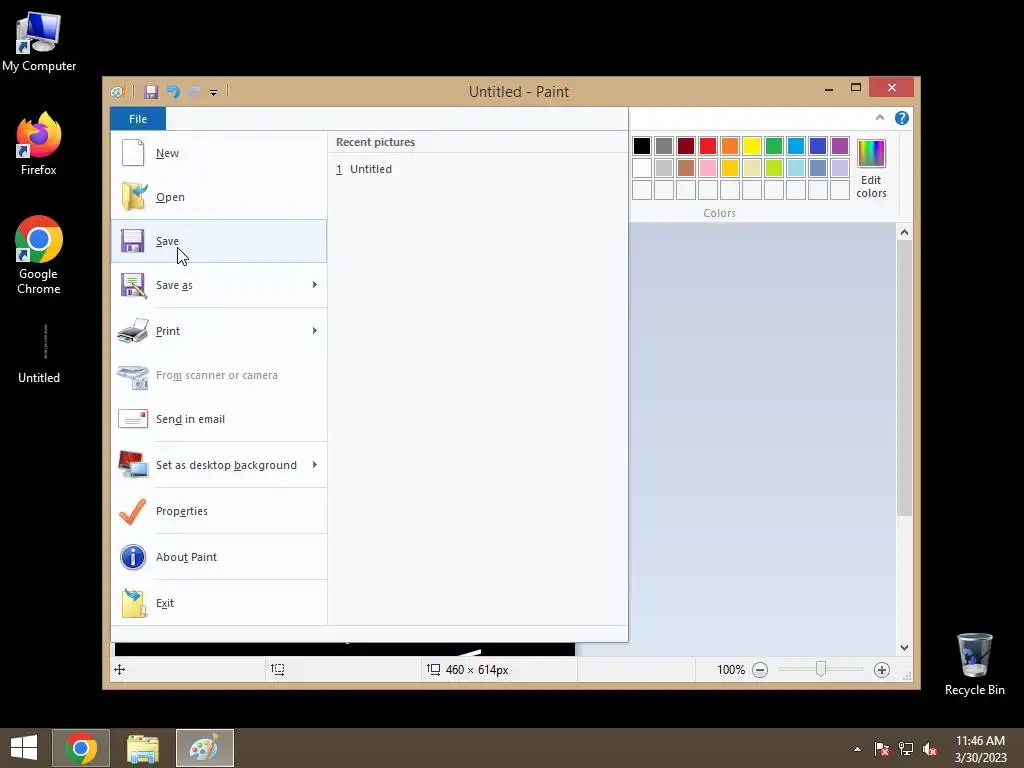Pick the green color swatch
The image size is (1024, 768).
click(774, 146)
